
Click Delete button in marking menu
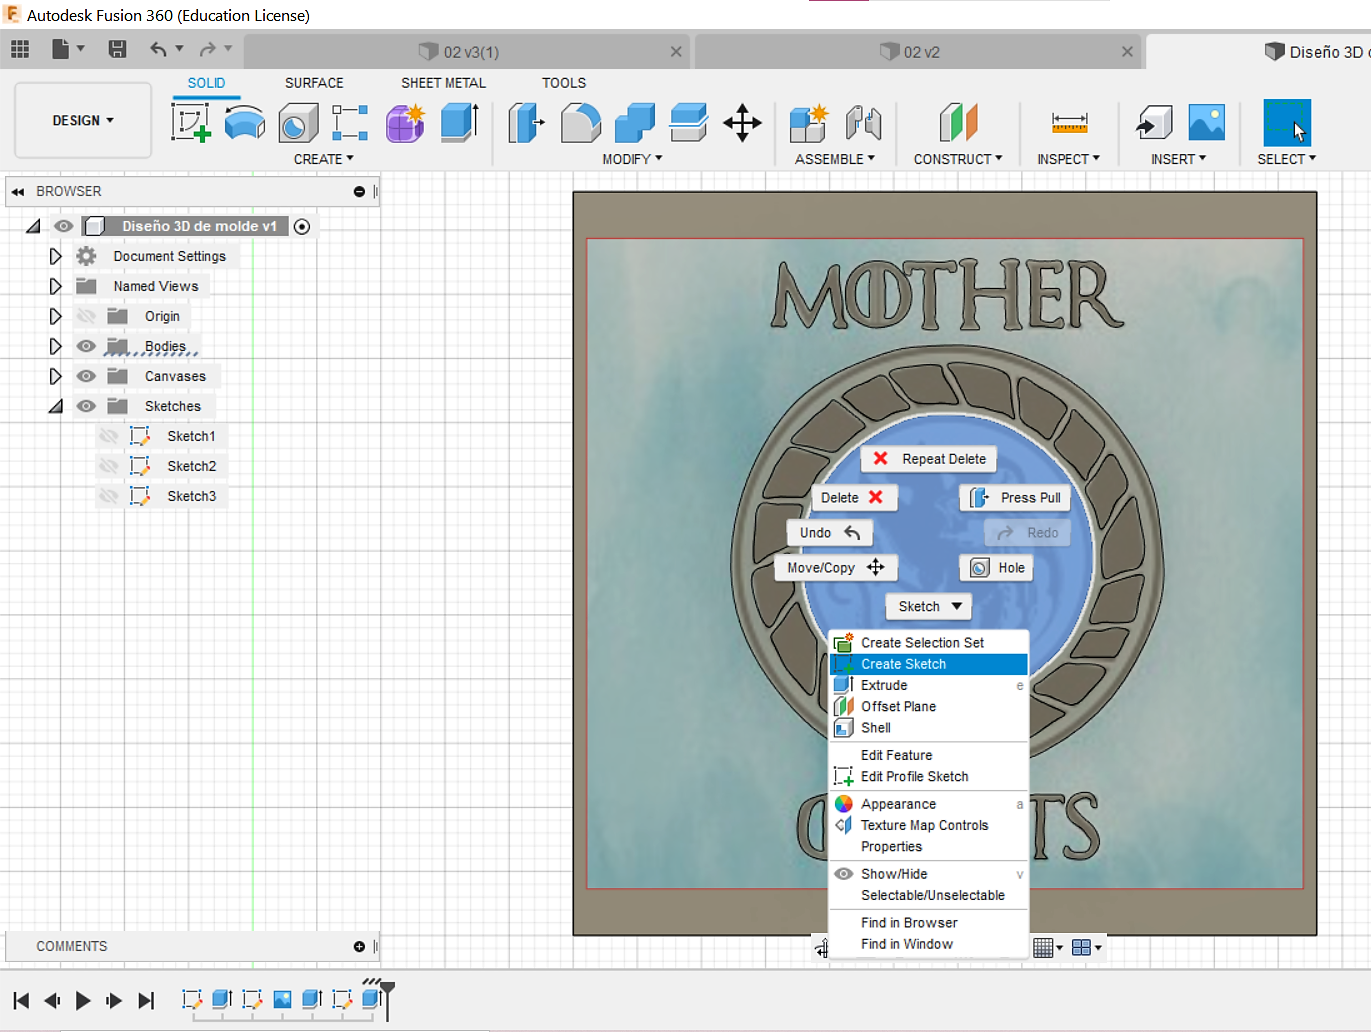pos(853,497)
